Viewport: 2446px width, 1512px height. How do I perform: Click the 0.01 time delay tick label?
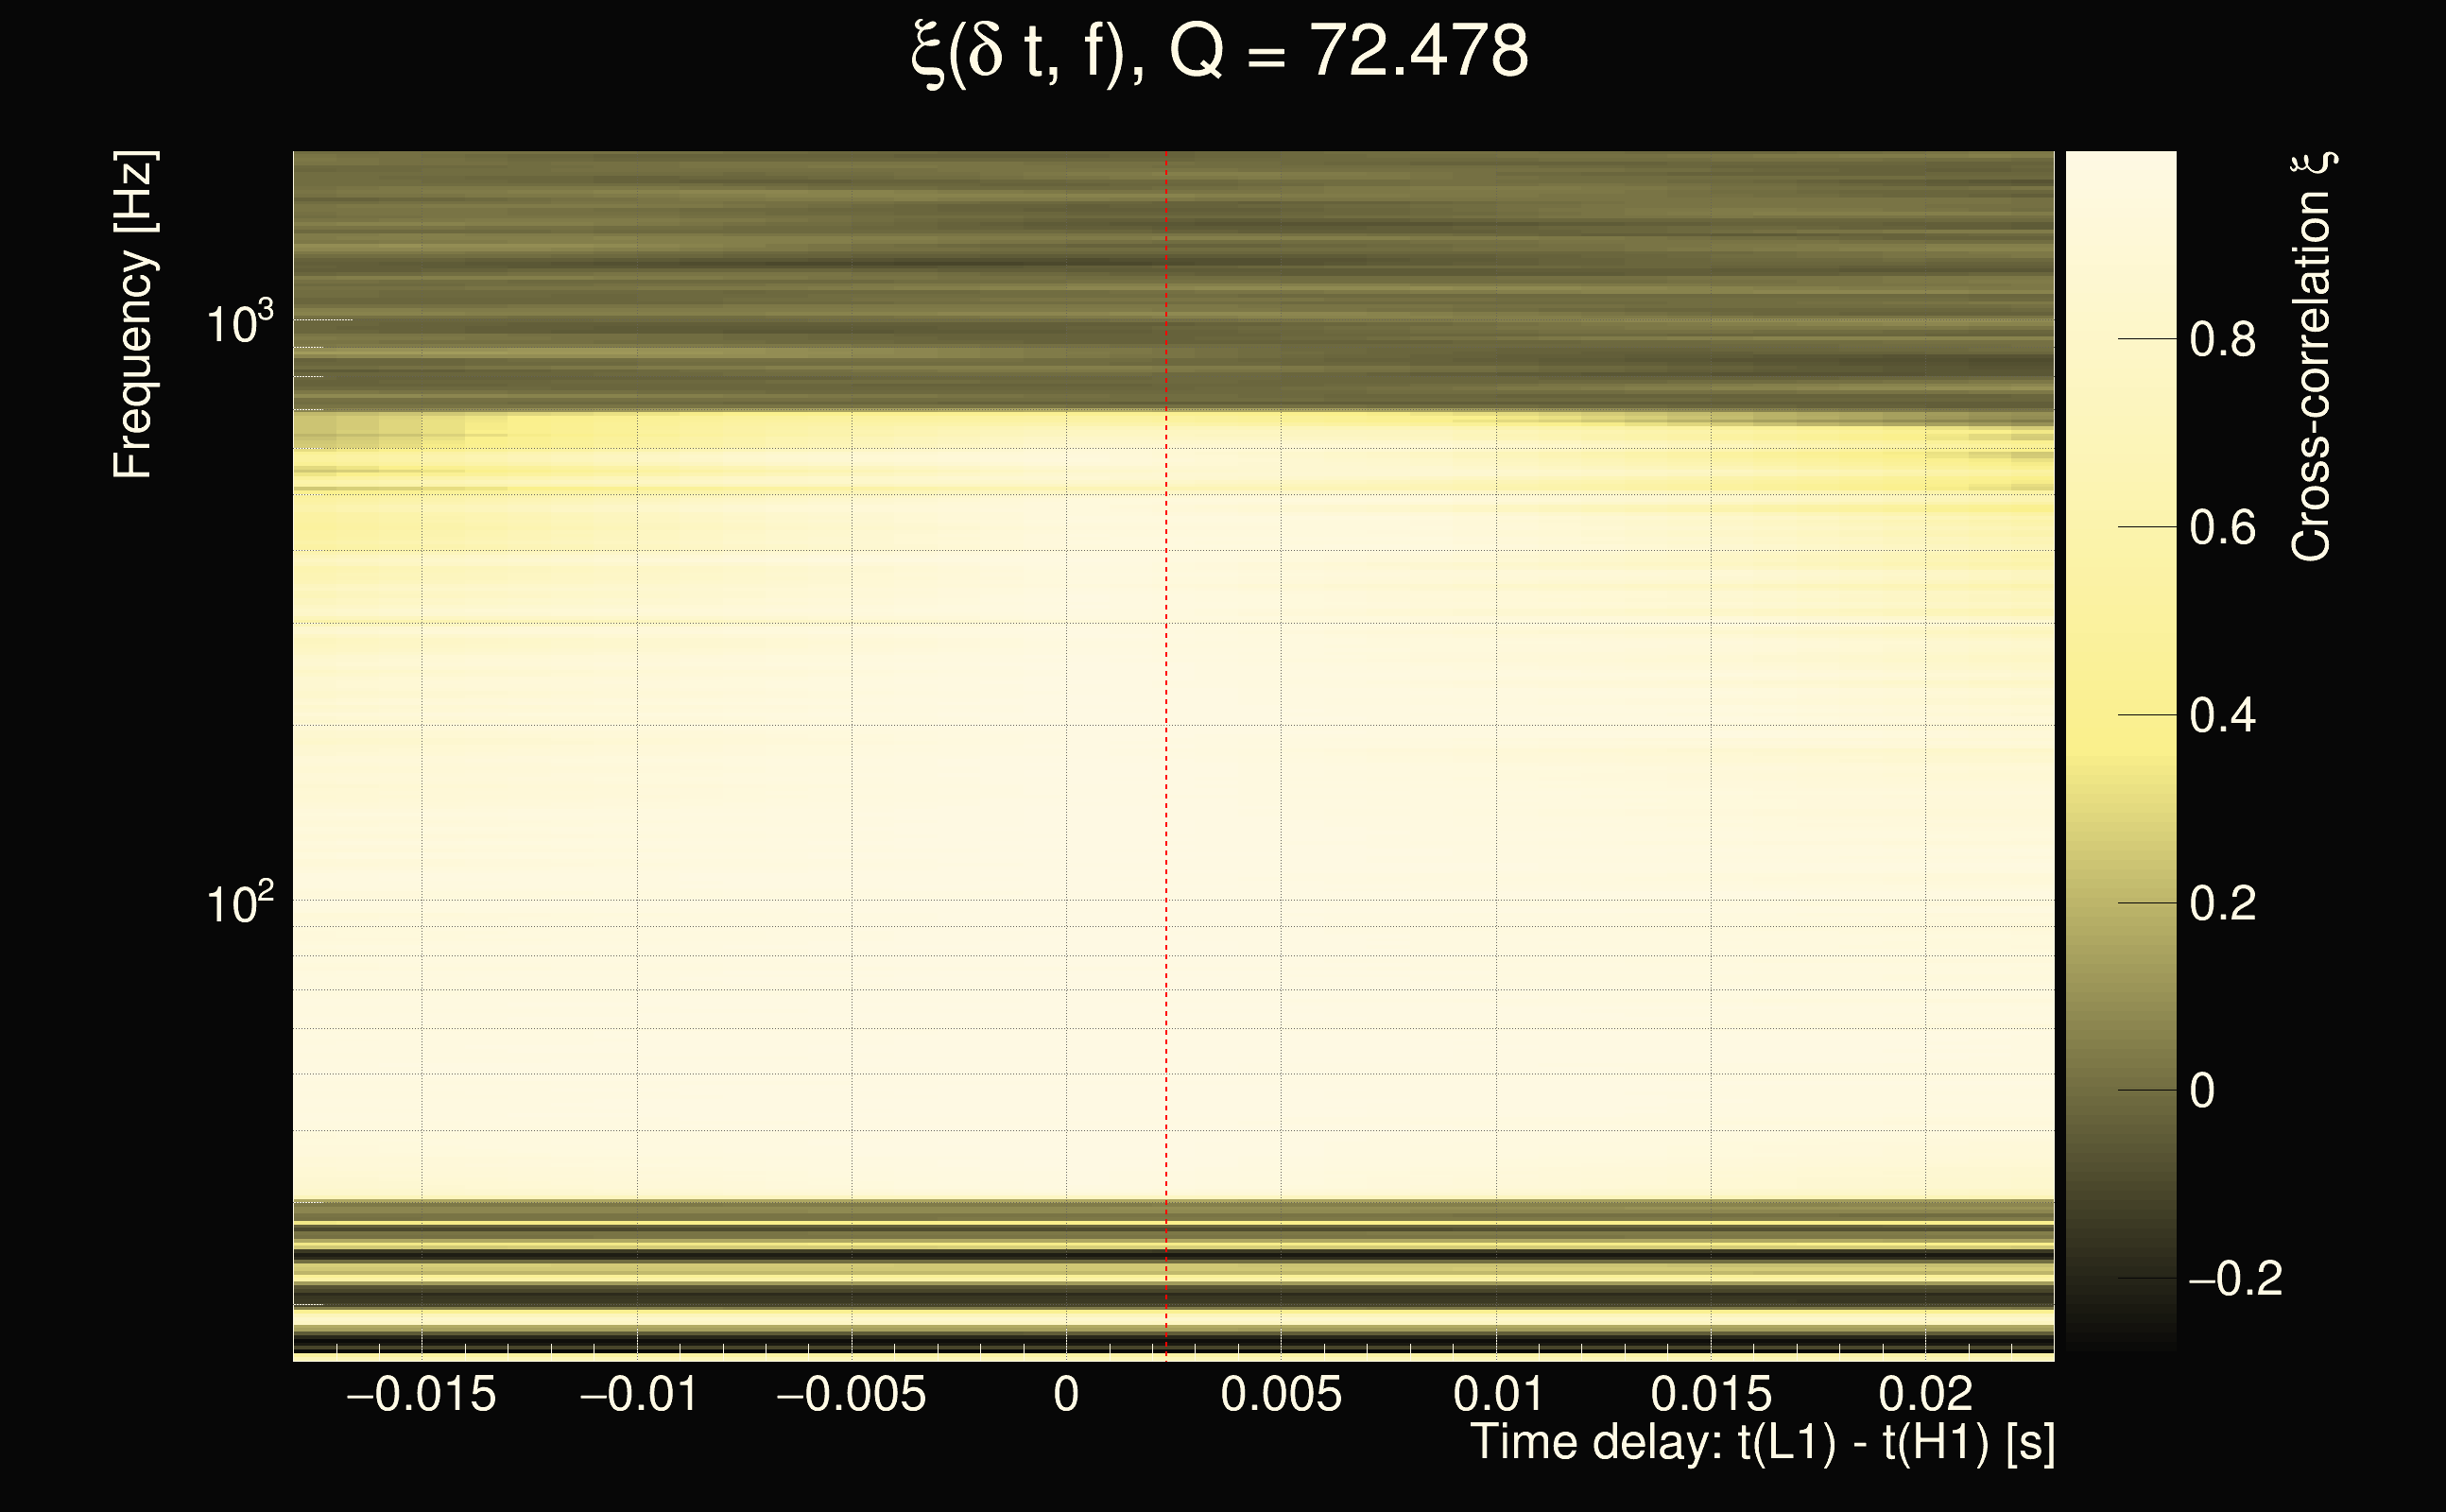coord(1497,1394)
